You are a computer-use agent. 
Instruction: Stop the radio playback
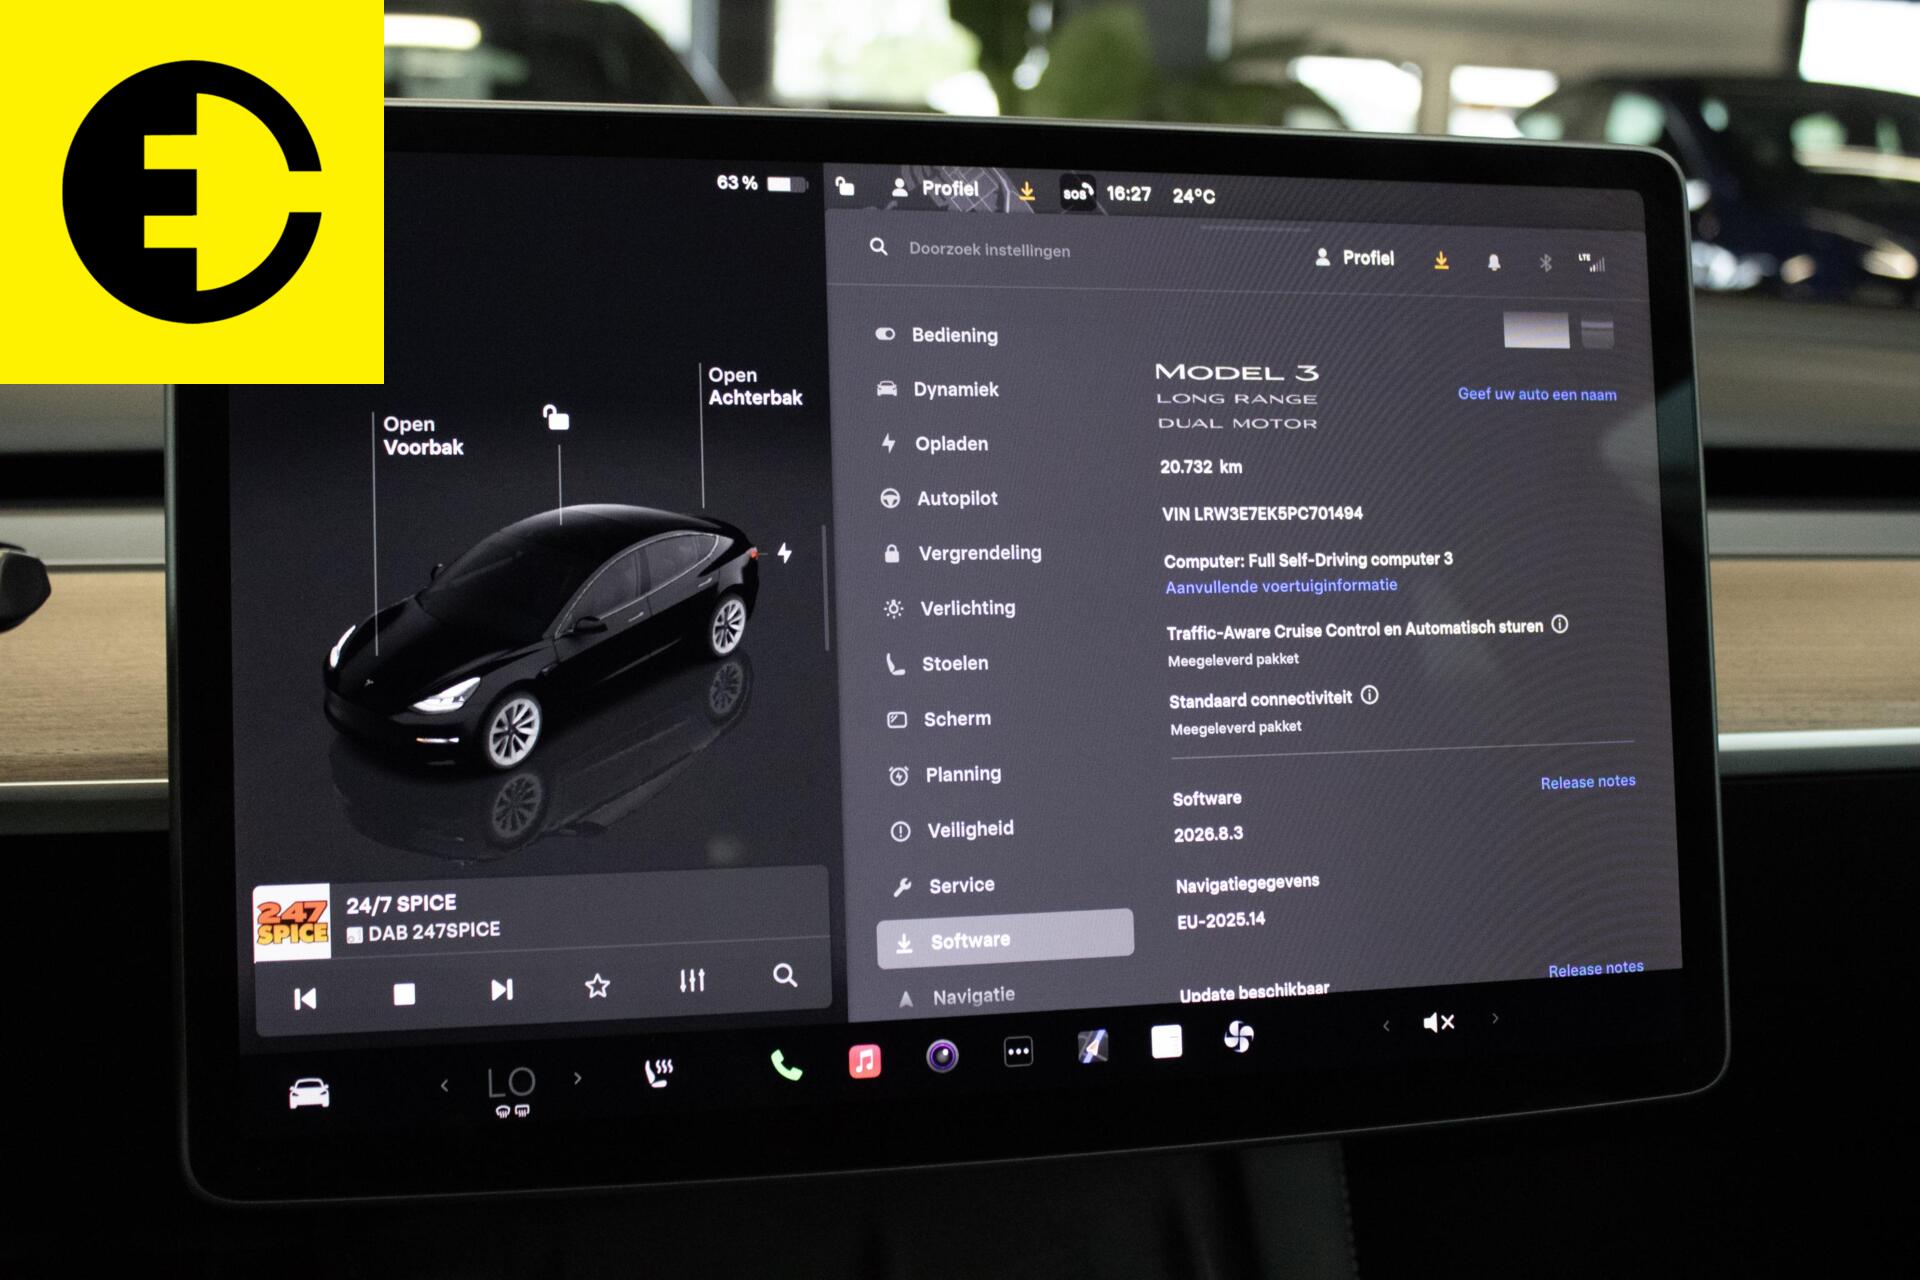(x=404, y=994)
